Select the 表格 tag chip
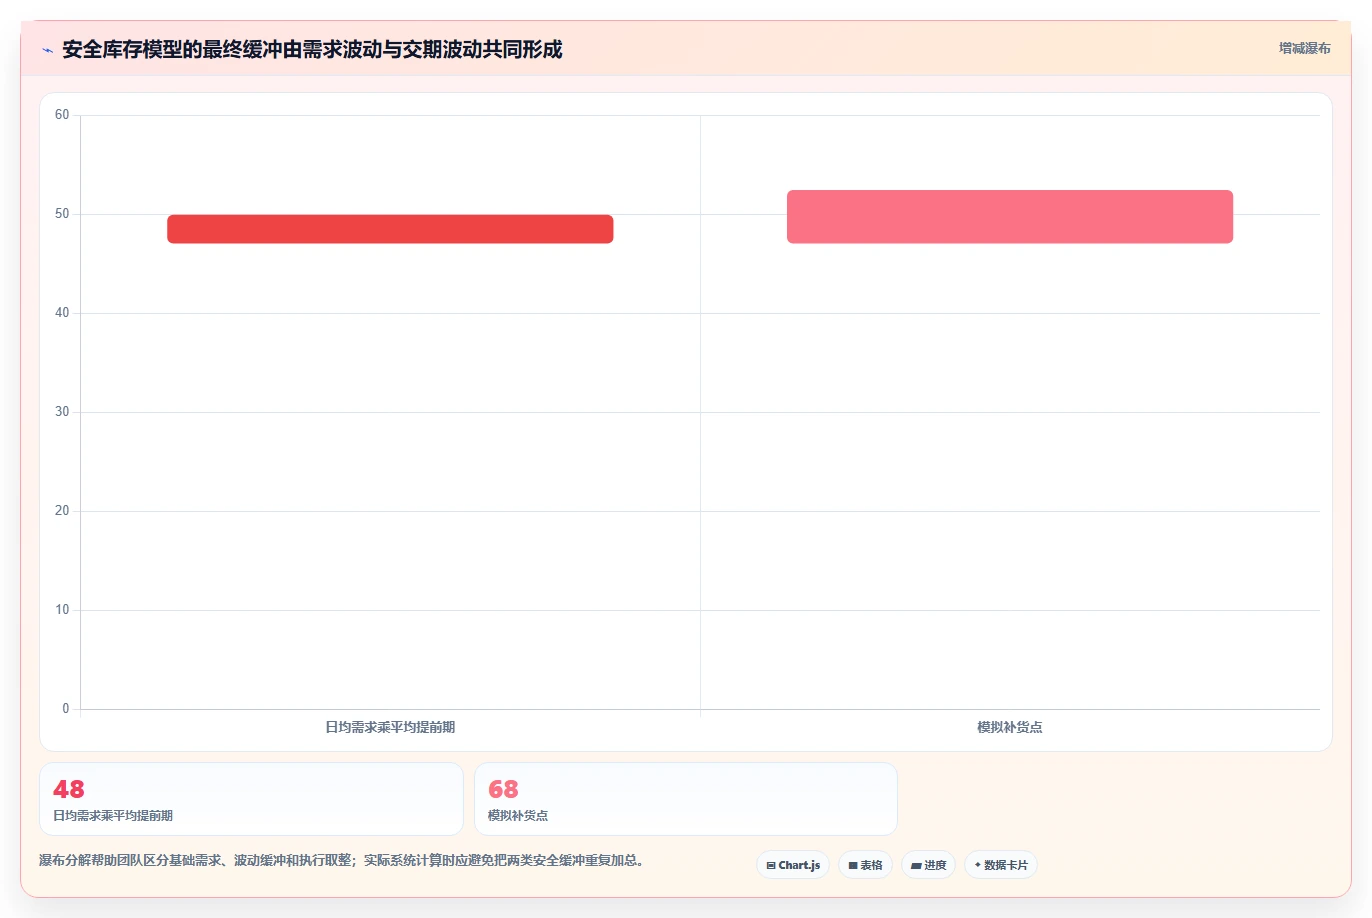Screen dimensions: 1372x918 [x=865, y=865]
